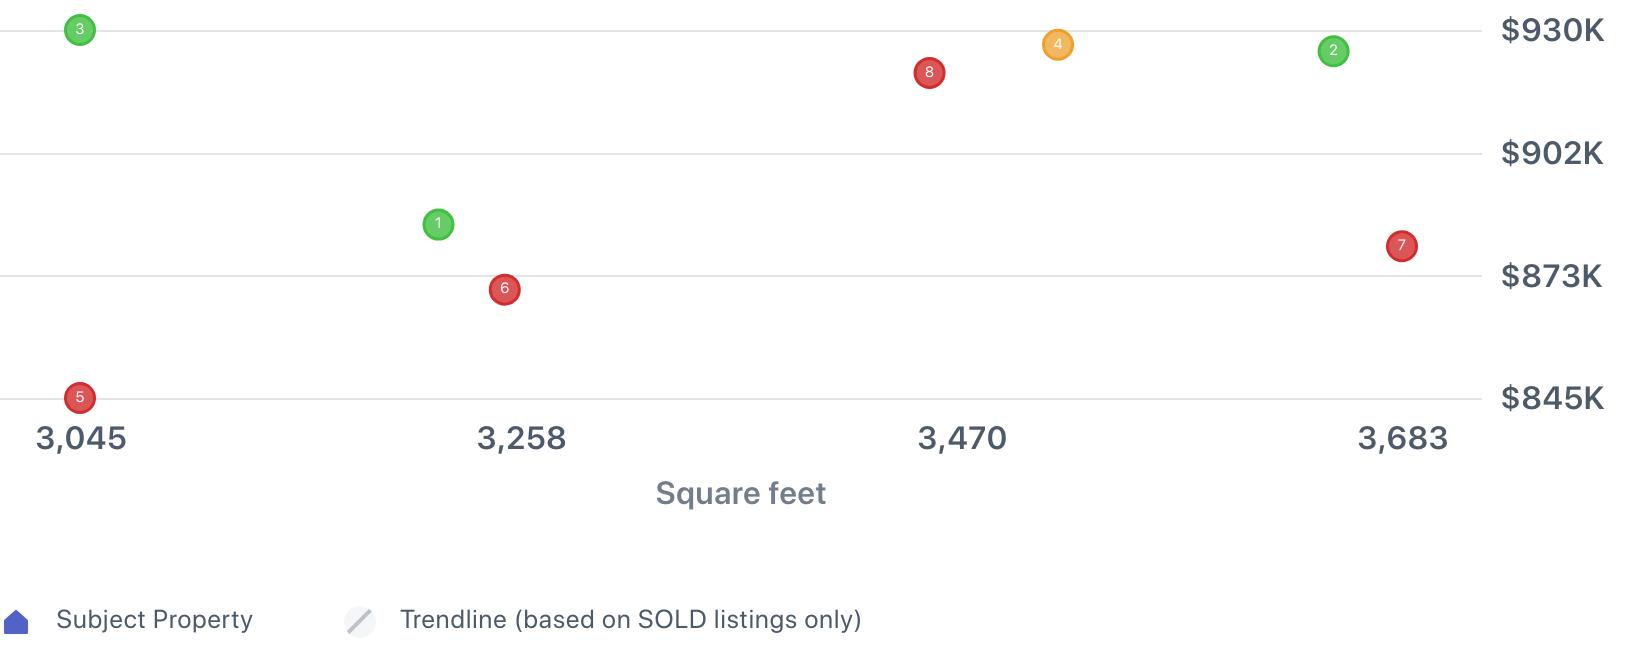1632x650 pixels.
Task: Click green data point number 1
Action: click(x=438, y=224)
